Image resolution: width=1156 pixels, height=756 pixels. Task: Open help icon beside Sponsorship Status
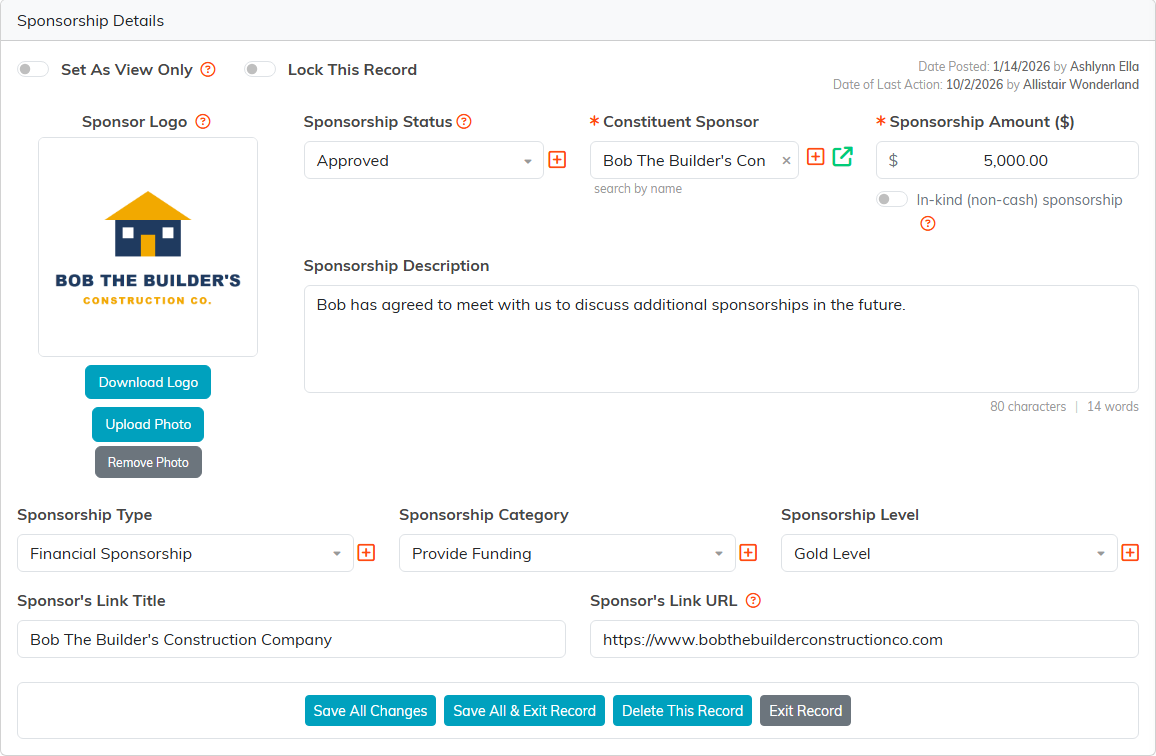(x=464, y=122)
